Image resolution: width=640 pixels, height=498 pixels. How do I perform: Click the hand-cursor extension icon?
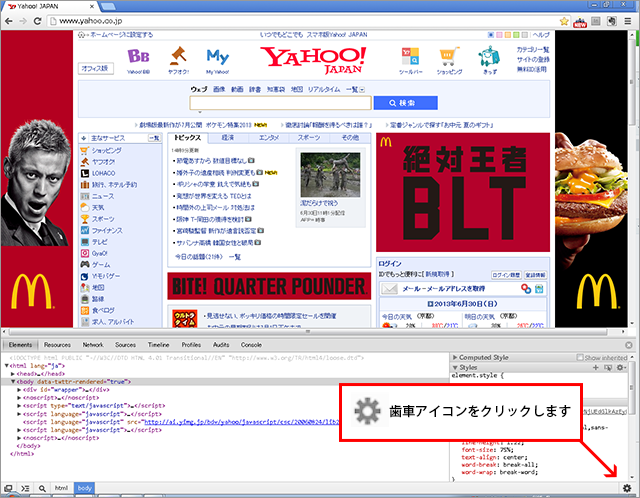[x=611, y=21]
